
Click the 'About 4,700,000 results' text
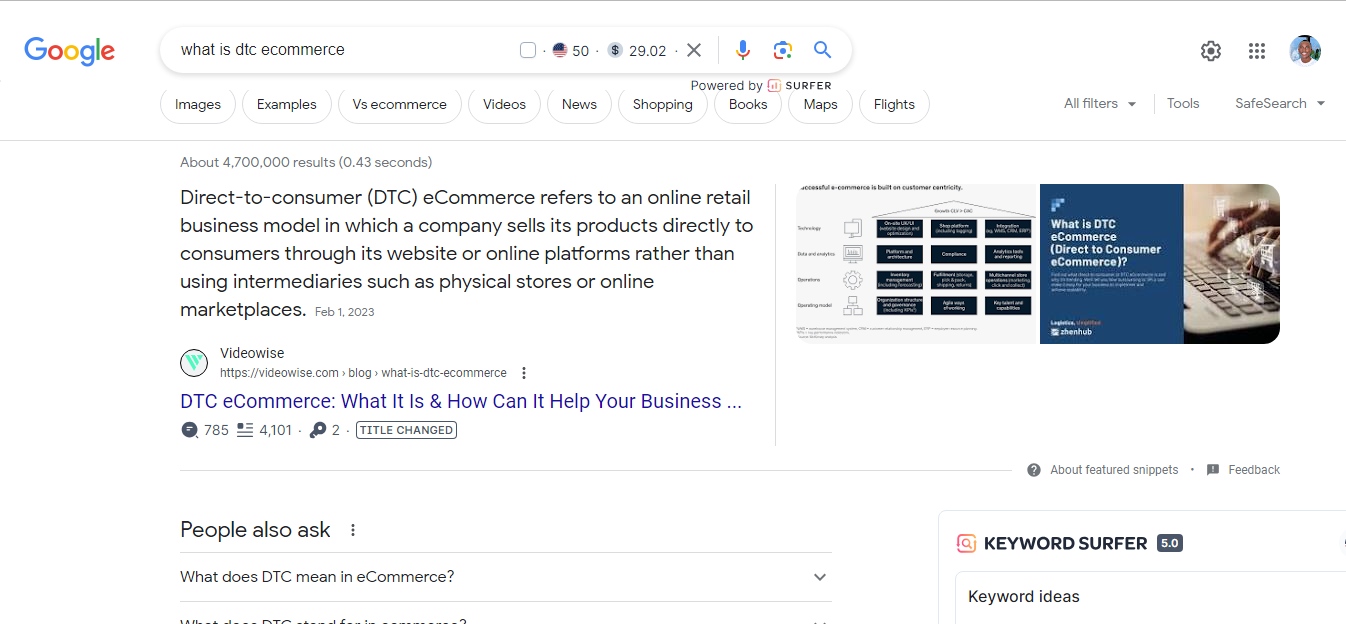tap(306, 162)
